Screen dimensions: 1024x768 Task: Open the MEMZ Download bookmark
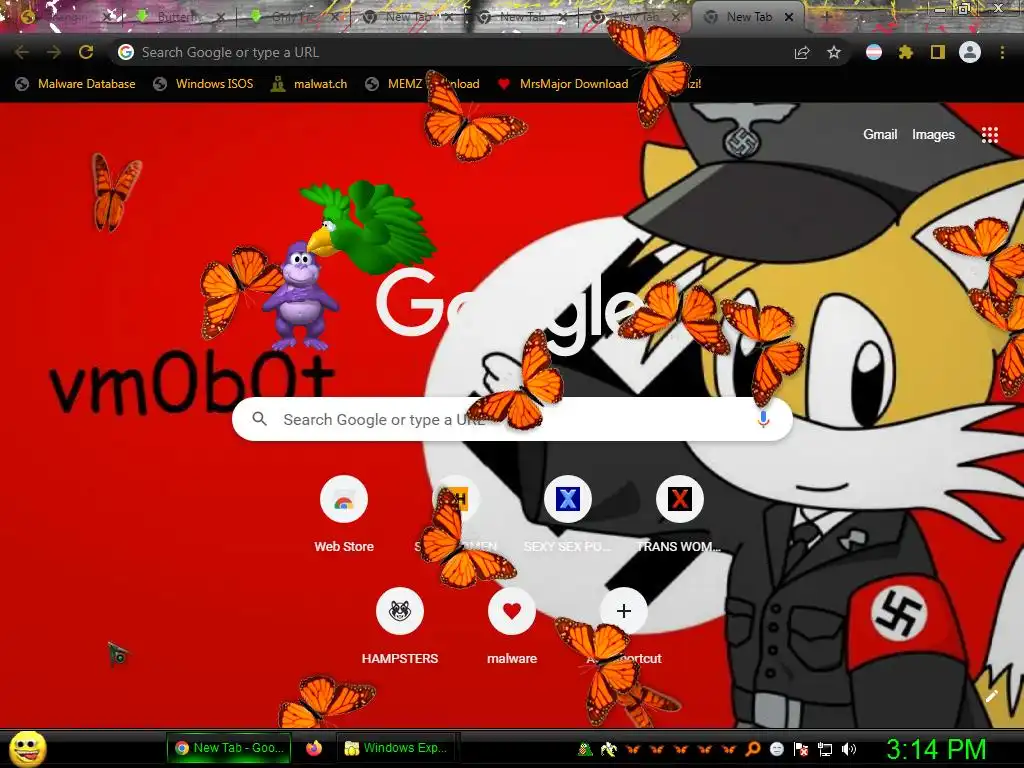[423, 84]
